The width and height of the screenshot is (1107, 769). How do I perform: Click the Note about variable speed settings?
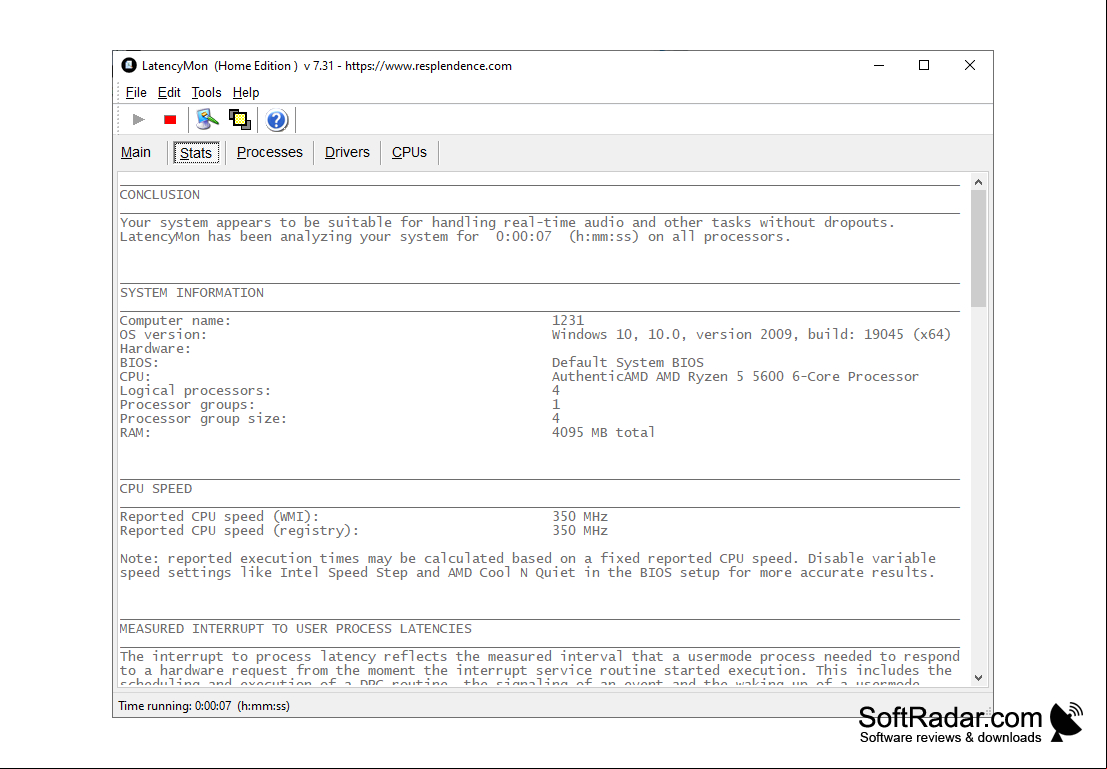tap(527, 566)
